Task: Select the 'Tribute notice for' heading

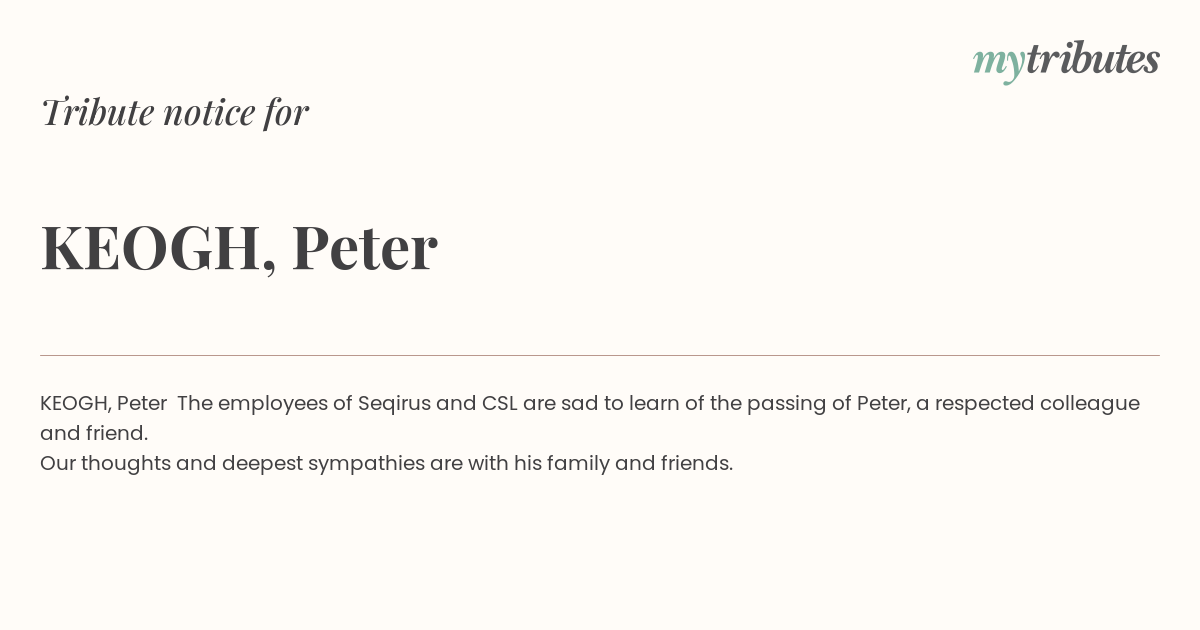Action: [174, 111]
